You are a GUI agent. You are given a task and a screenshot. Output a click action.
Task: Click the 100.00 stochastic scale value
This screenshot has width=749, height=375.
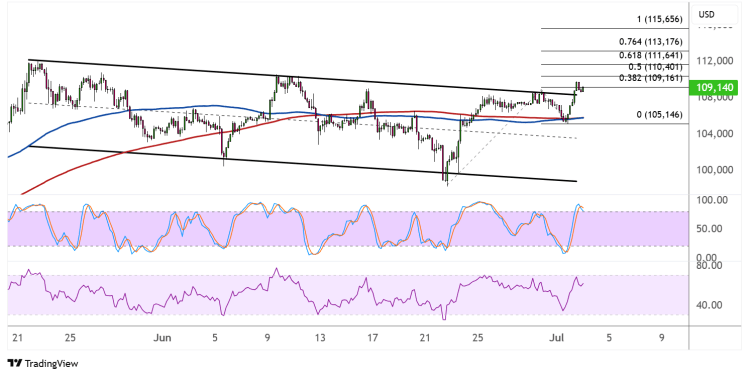point(712,200)
